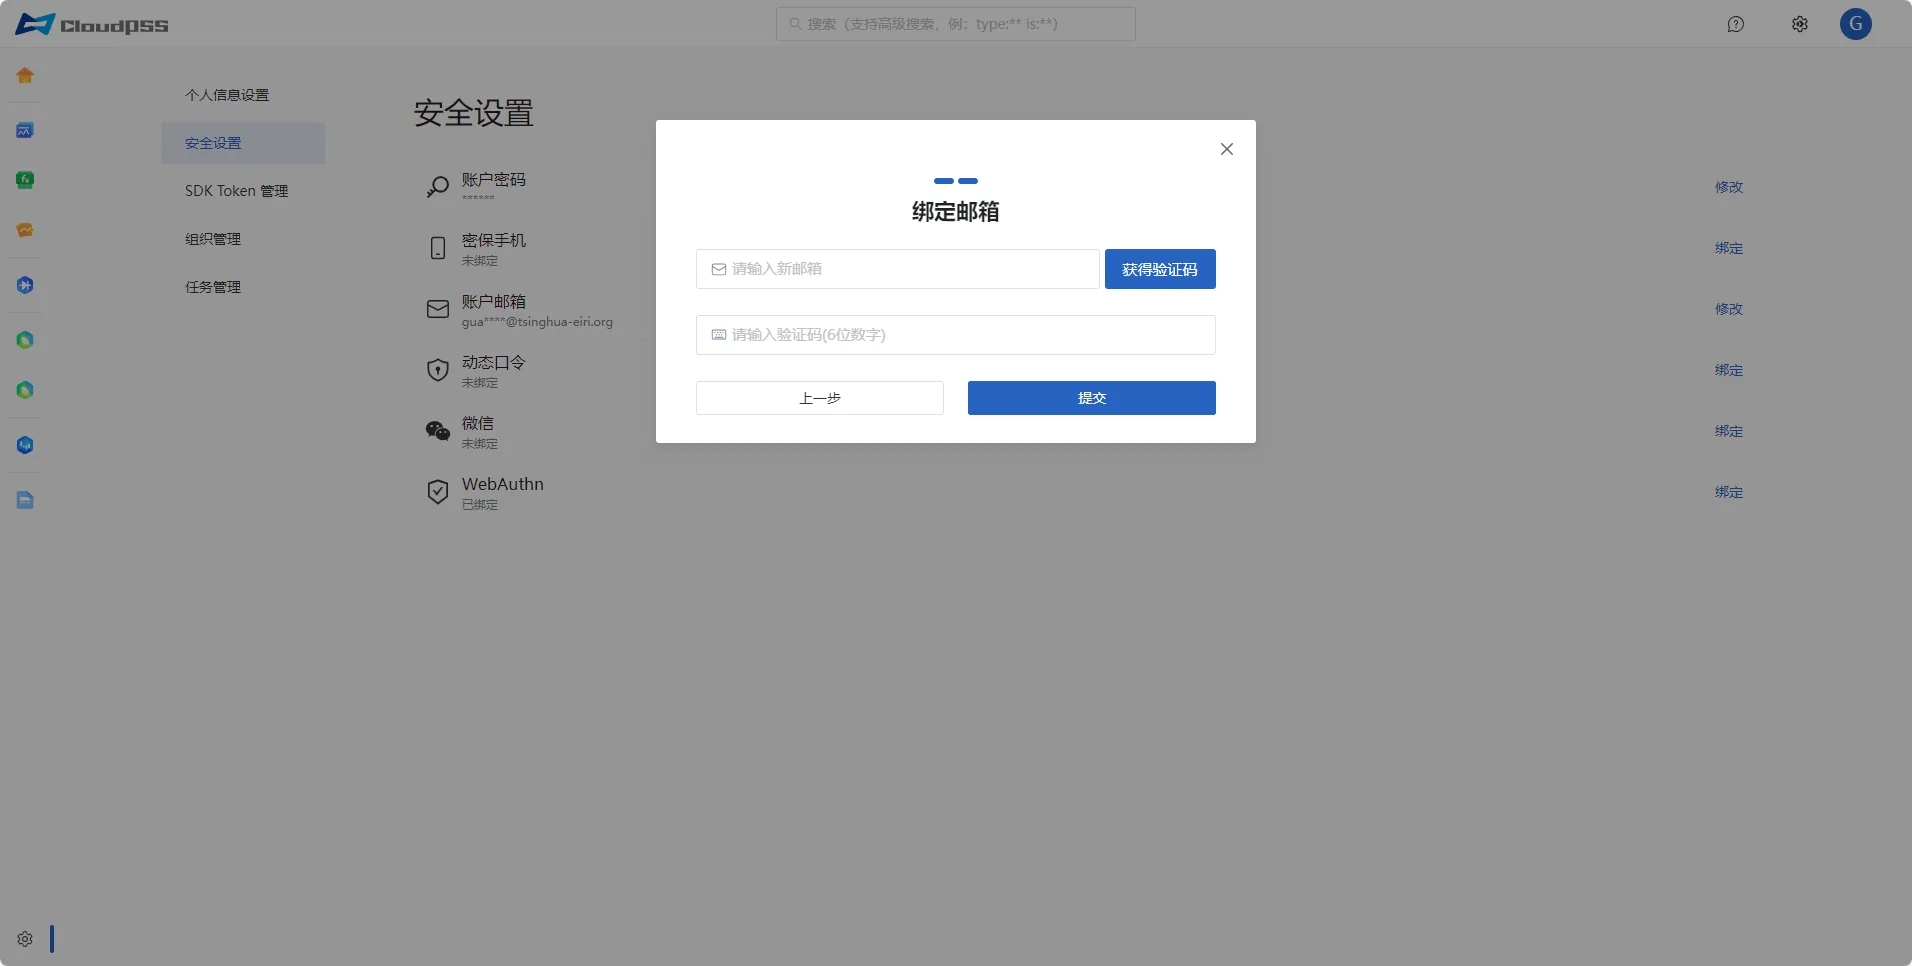1912x966 pixels.
Task: Click the 安全设置 page heading
Action: [474, 113]
